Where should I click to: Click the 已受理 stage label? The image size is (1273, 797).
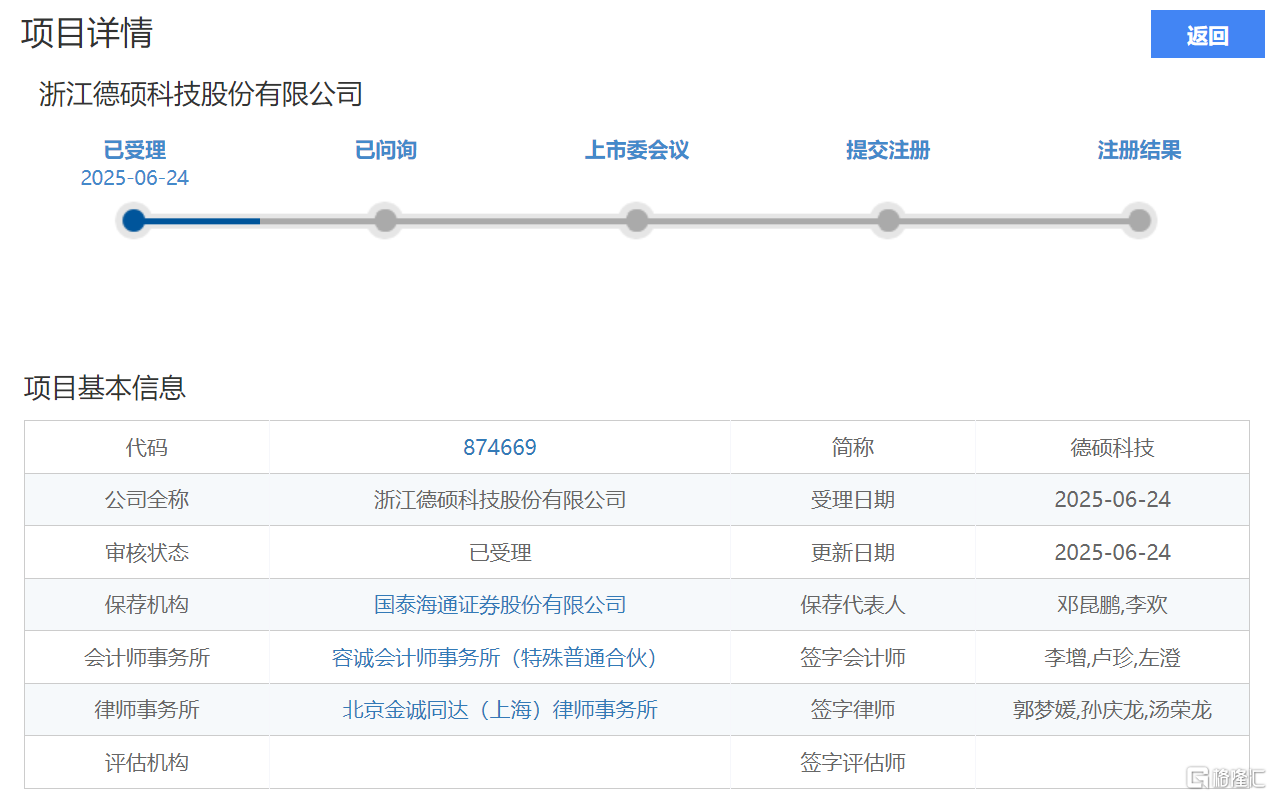pos(135,150)
